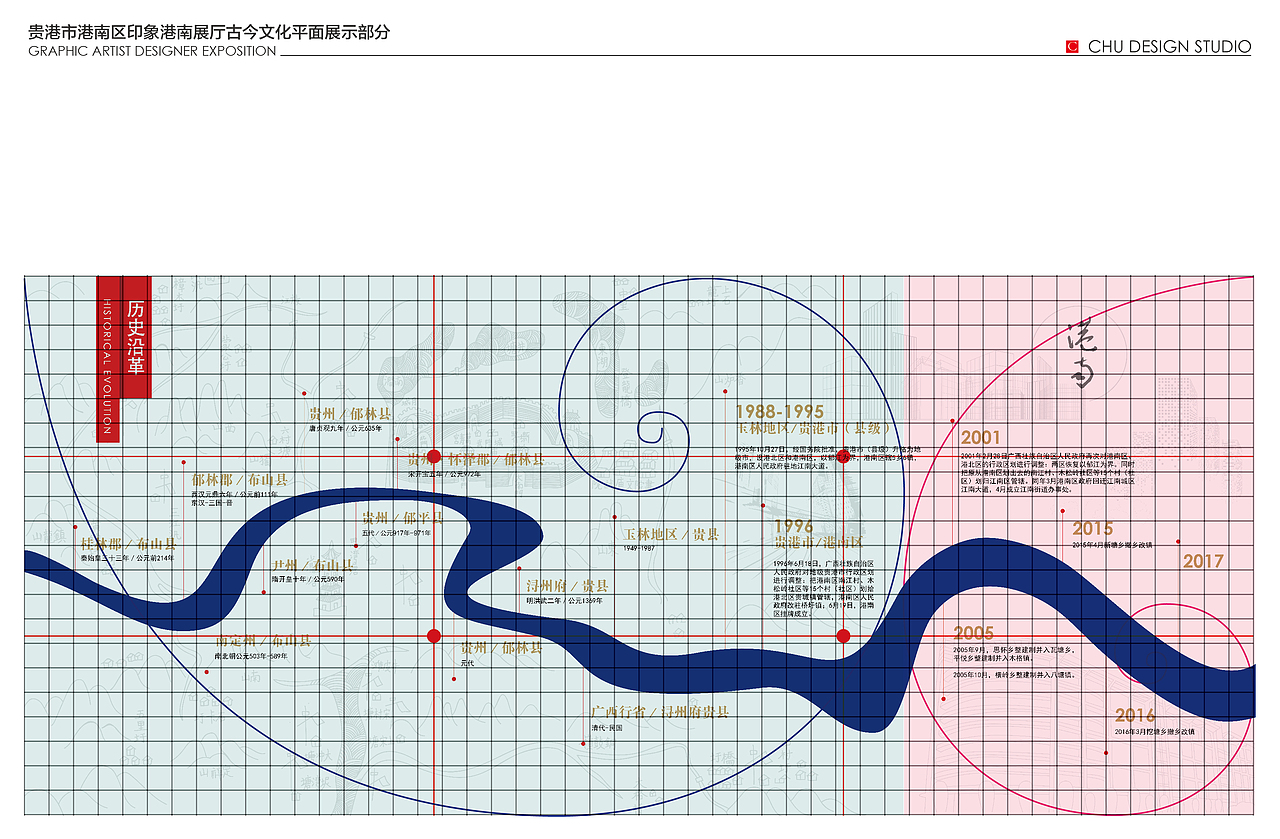This screenshot has width=1280, height=839.
Task: Click the 玉林地区／贵县 heading
Action: click(671, 535)
